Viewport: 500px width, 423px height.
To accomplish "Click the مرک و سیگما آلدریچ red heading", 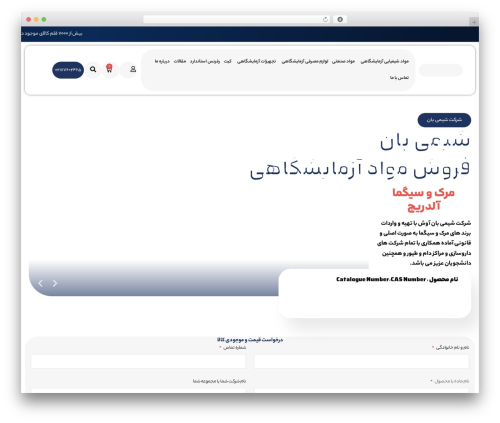I will (424, 199).
